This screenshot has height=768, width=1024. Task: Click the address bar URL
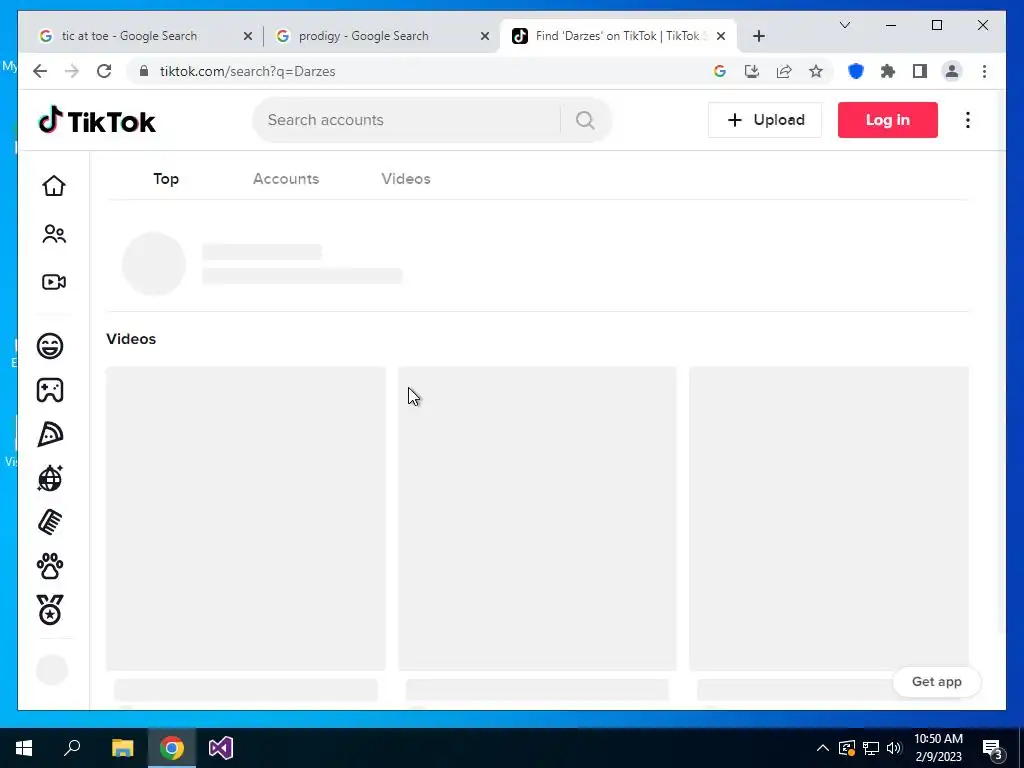coord(248,71)
